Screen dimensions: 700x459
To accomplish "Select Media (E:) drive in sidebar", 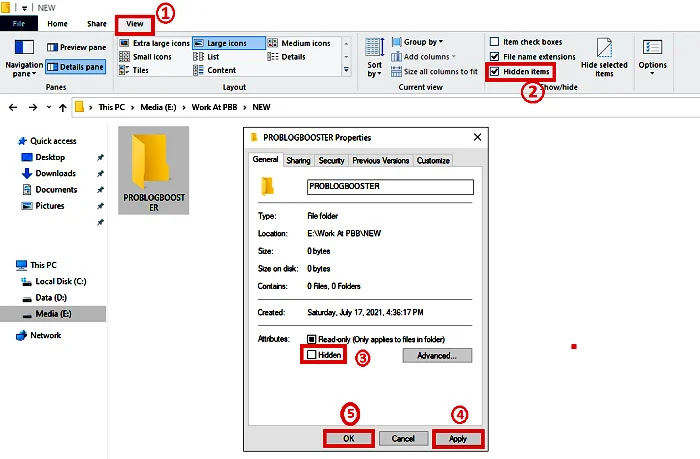I will pyautogui.click(x=53, y=314).
